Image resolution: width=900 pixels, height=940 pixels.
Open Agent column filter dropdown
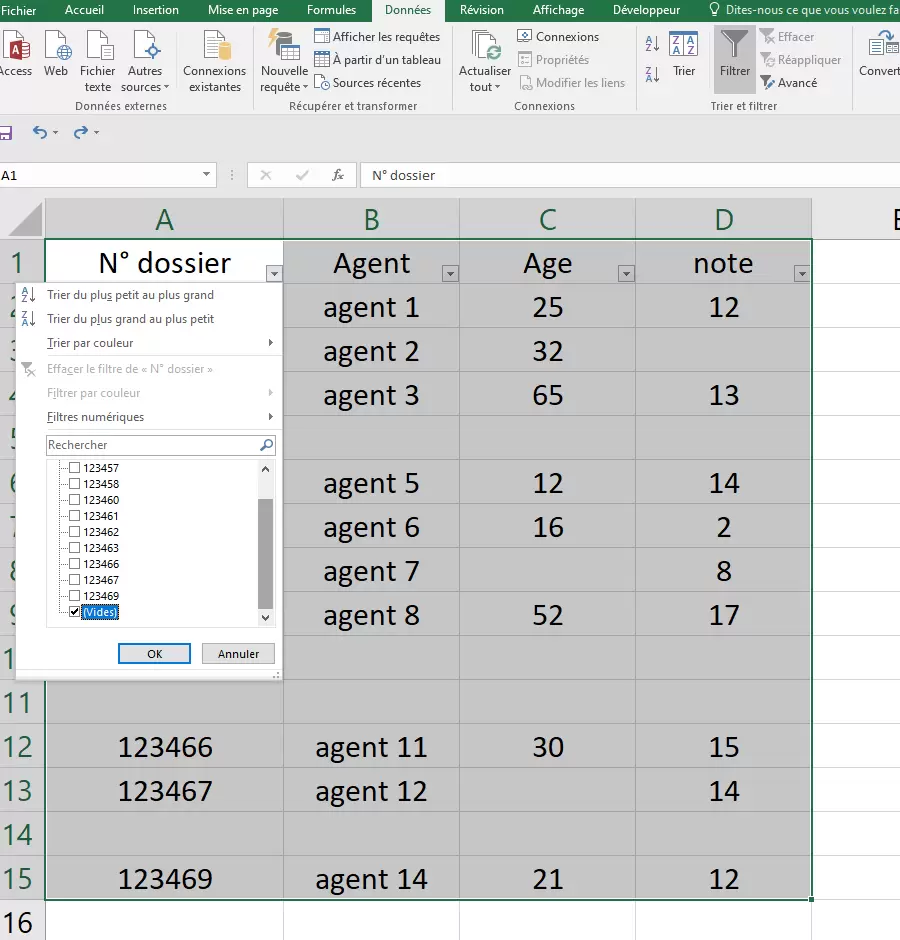(x=450, y=273)
